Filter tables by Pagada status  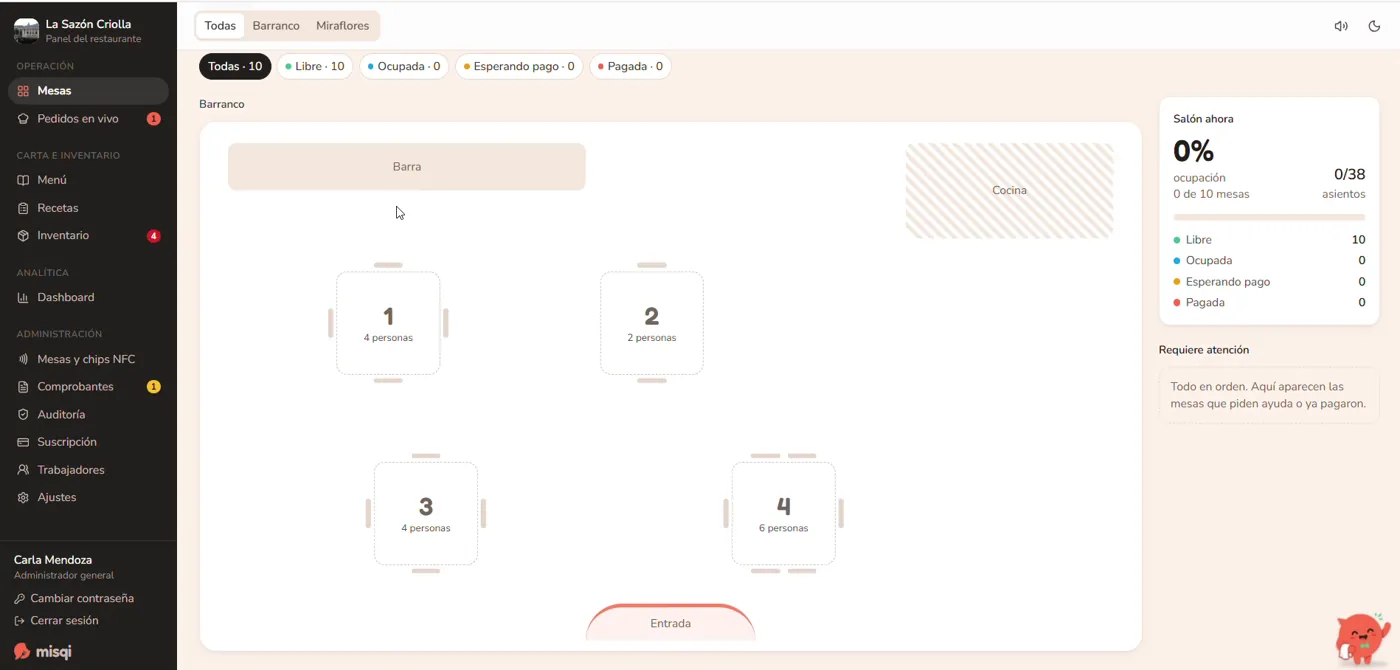click(630, 67)
